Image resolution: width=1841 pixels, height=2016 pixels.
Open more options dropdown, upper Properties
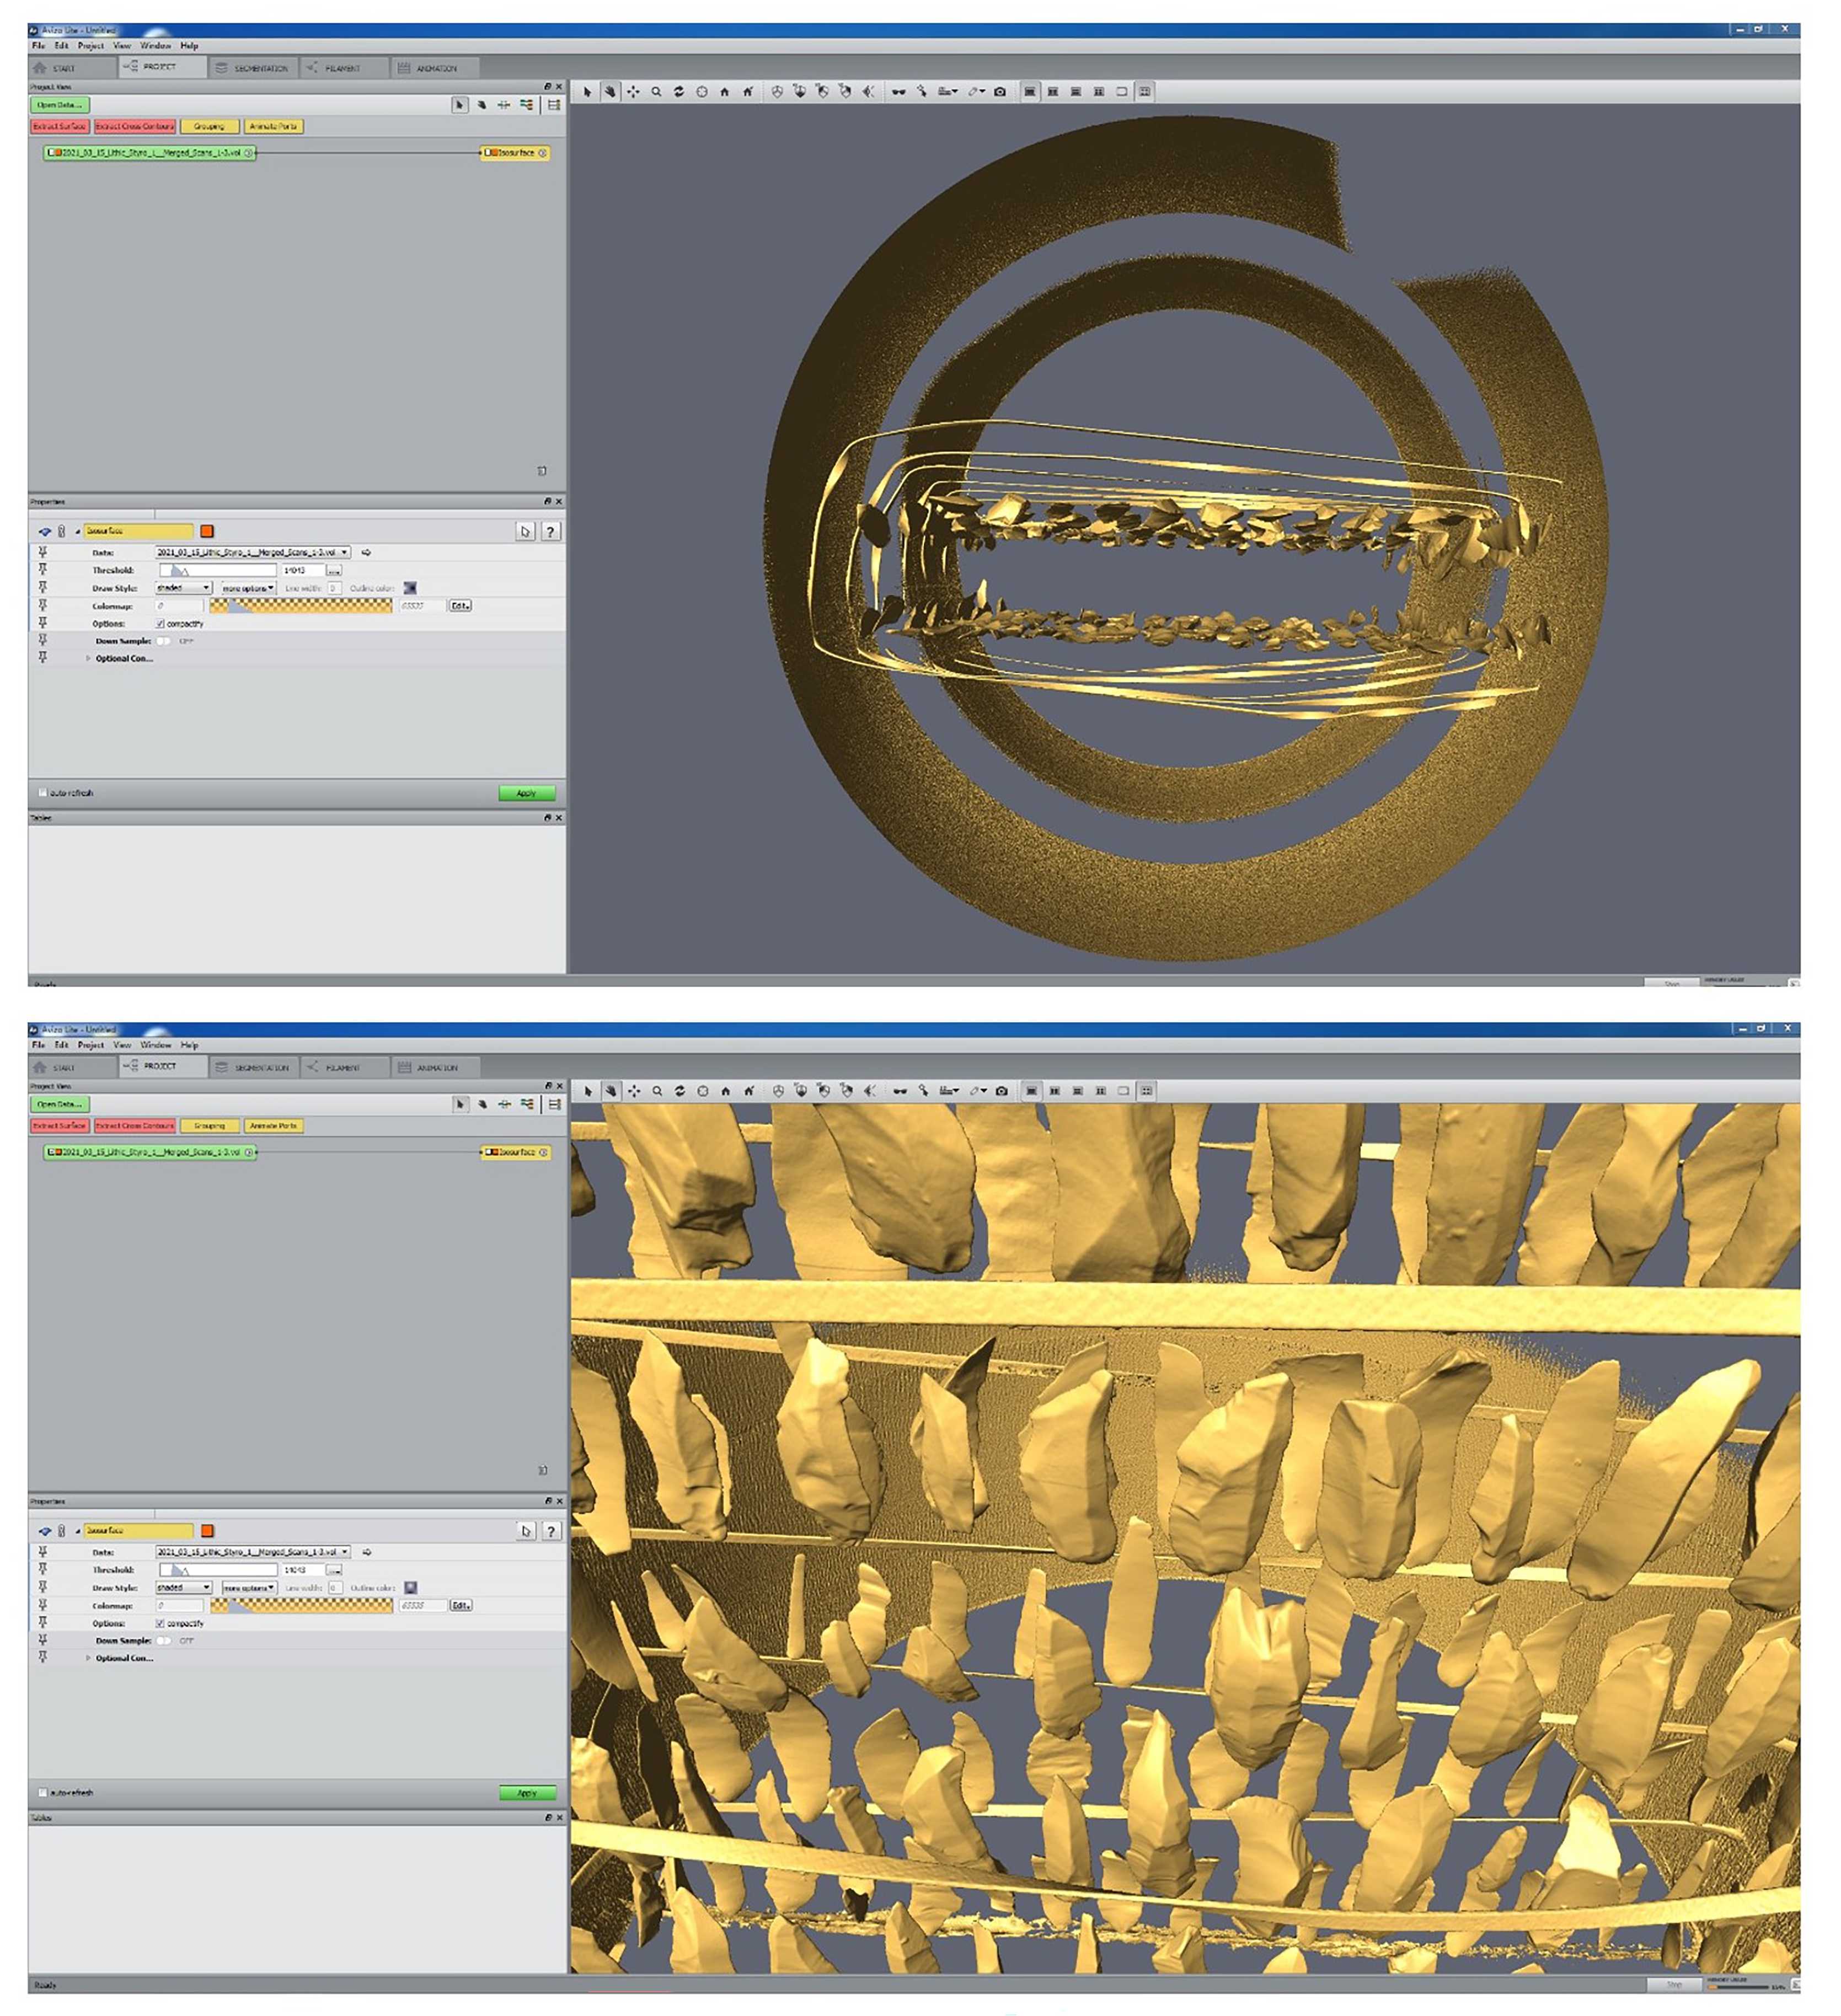click(248, 588)
